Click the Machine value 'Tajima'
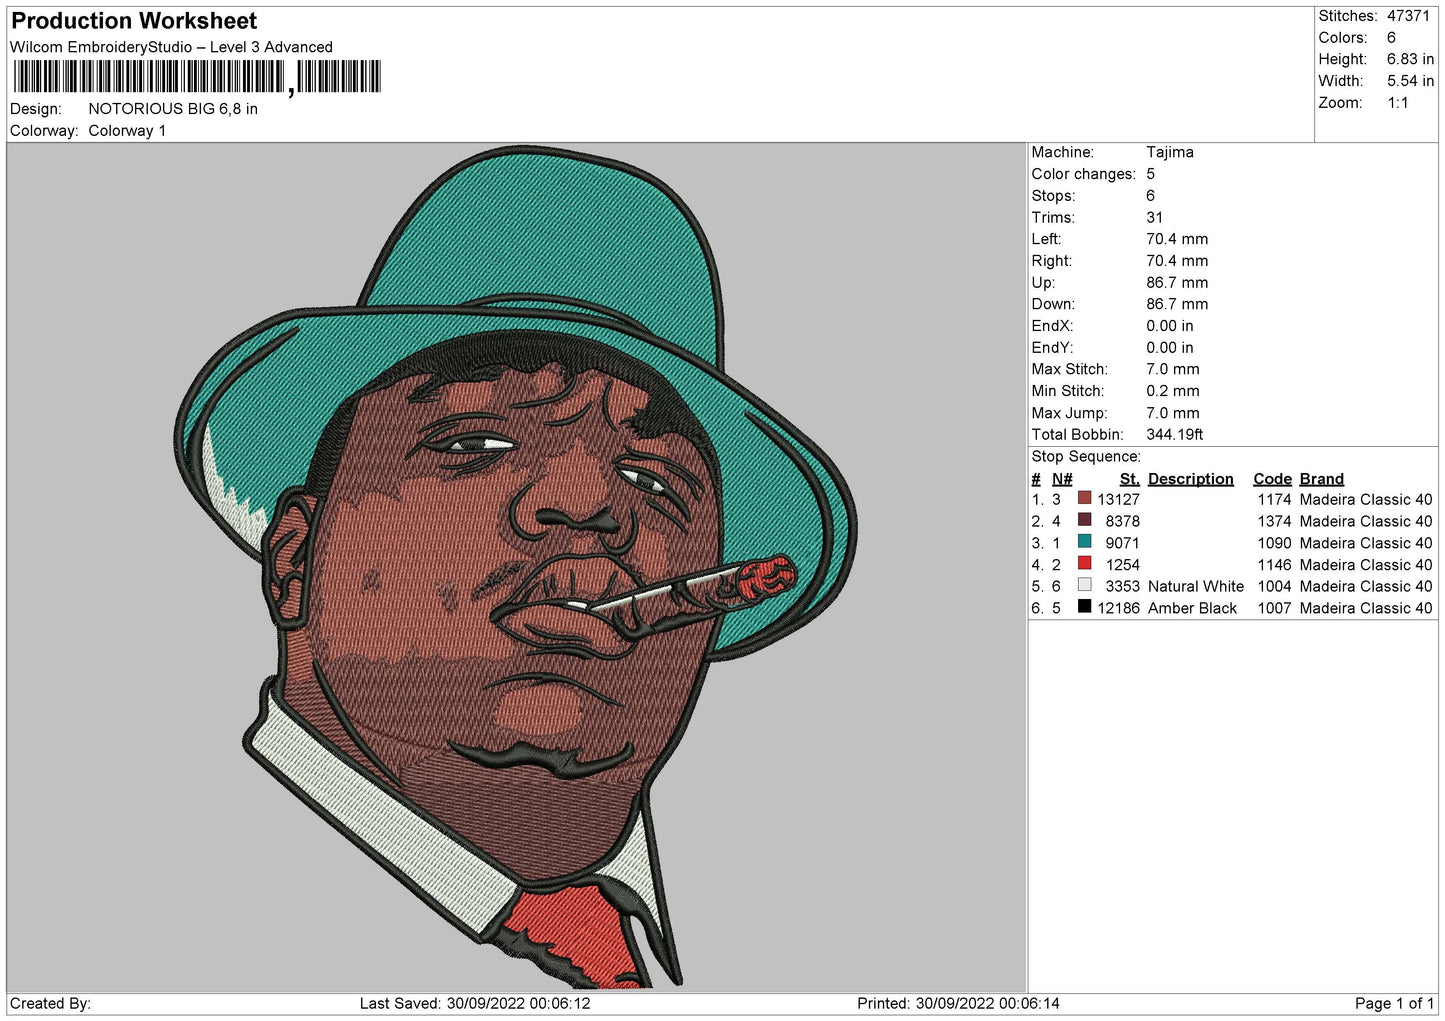Viewport: 1445px width, 1021px height. click(x=1170, y=152)
